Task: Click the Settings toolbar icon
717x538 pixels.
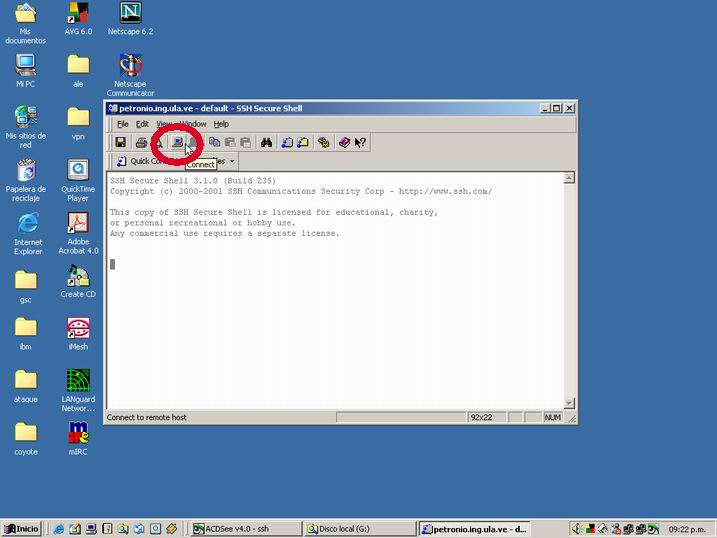Action: [323, 142]
